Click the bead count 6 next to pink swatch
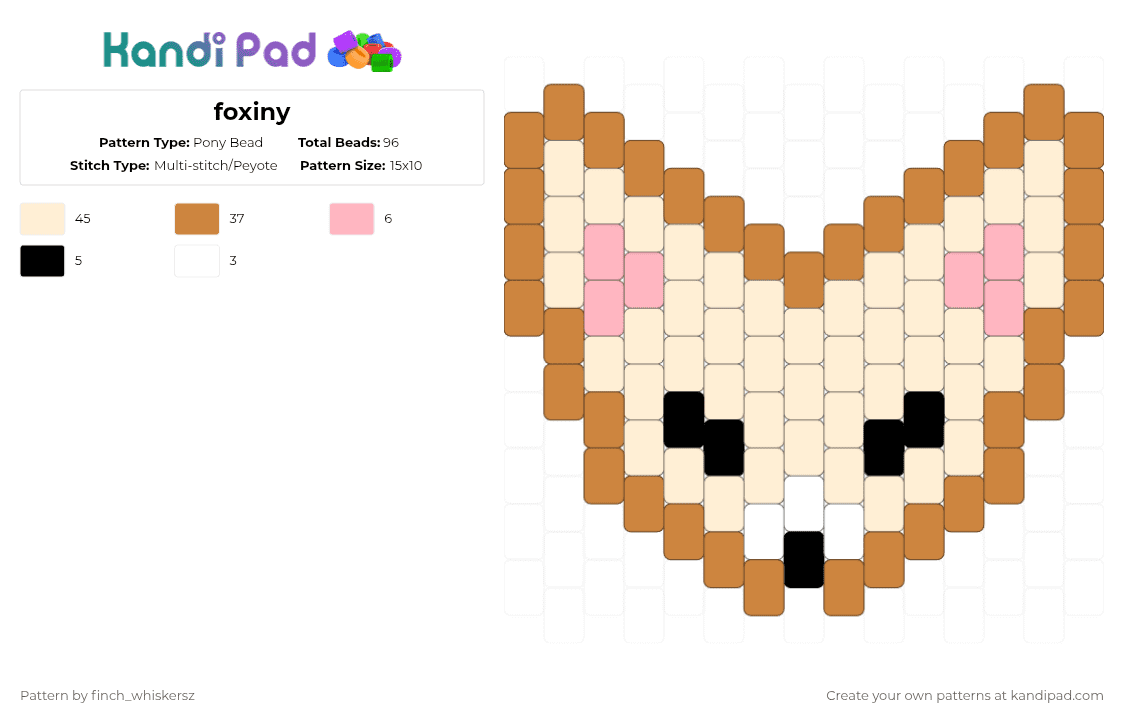Screen dimensions: 1124x720 388,219
